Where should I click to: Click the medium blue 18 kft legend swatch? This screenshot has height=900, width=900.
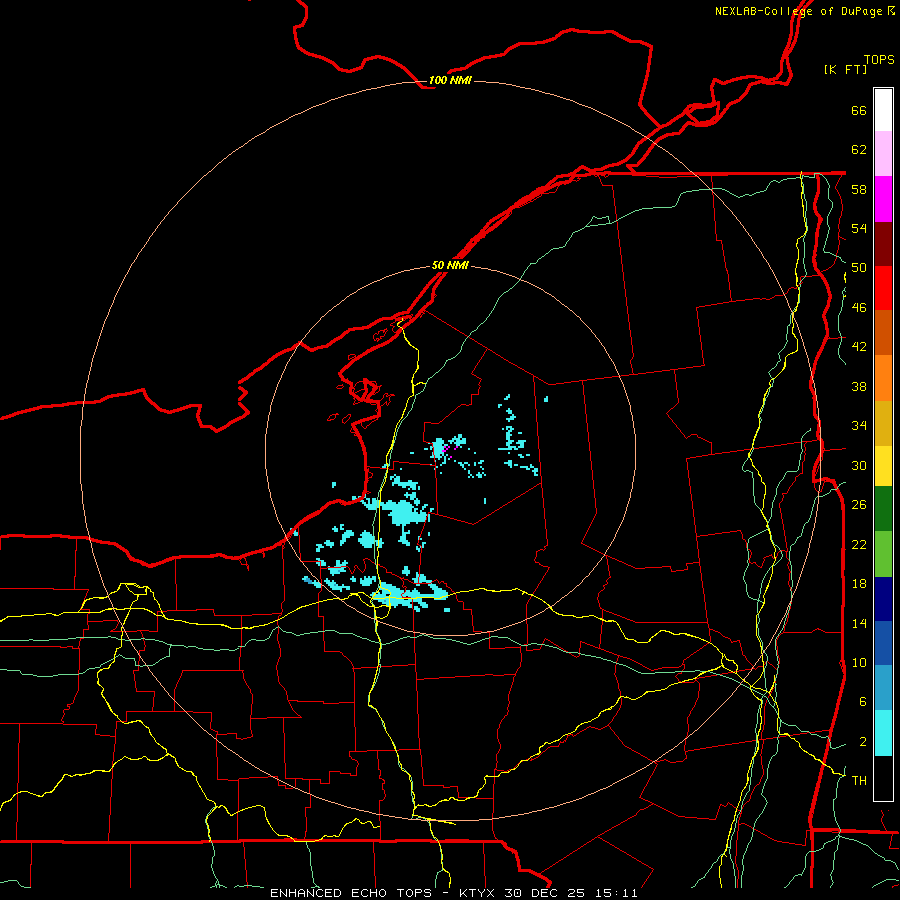click(883, 643)
